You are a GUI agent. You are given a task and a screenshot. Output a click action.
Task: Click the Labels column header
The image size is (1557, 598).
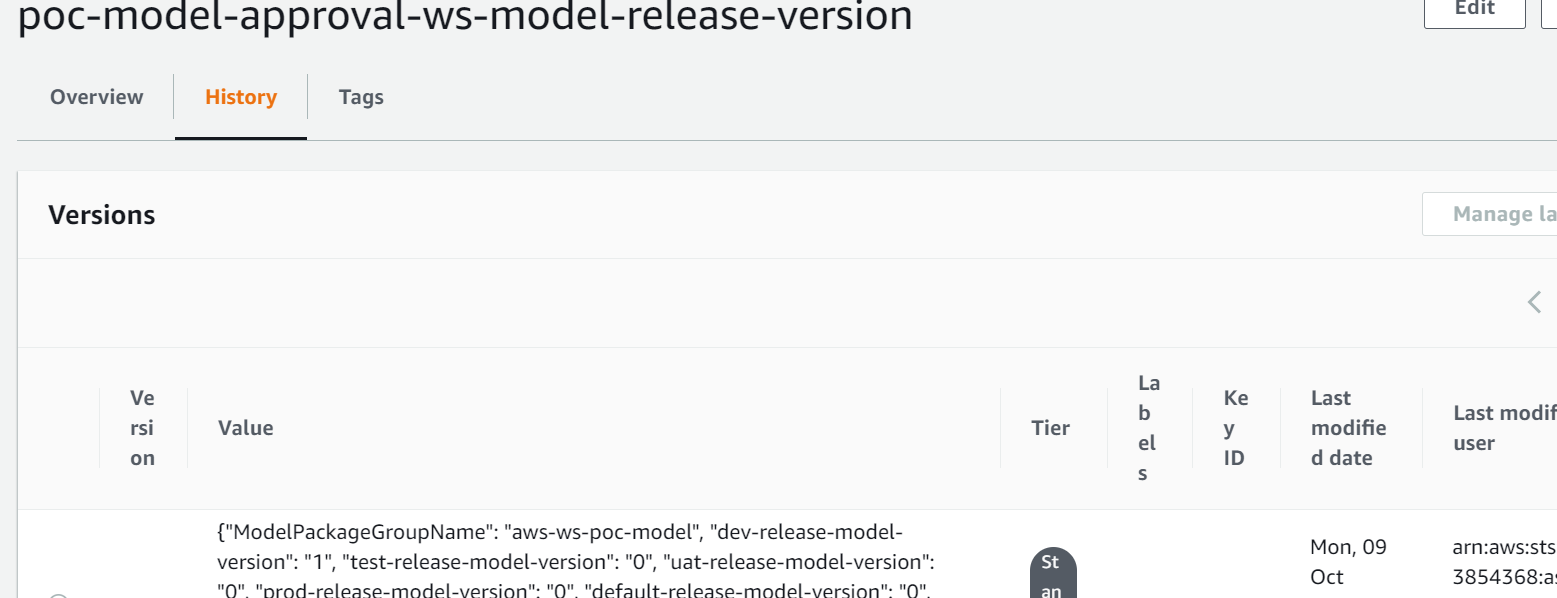click(x=1148, y=427)
